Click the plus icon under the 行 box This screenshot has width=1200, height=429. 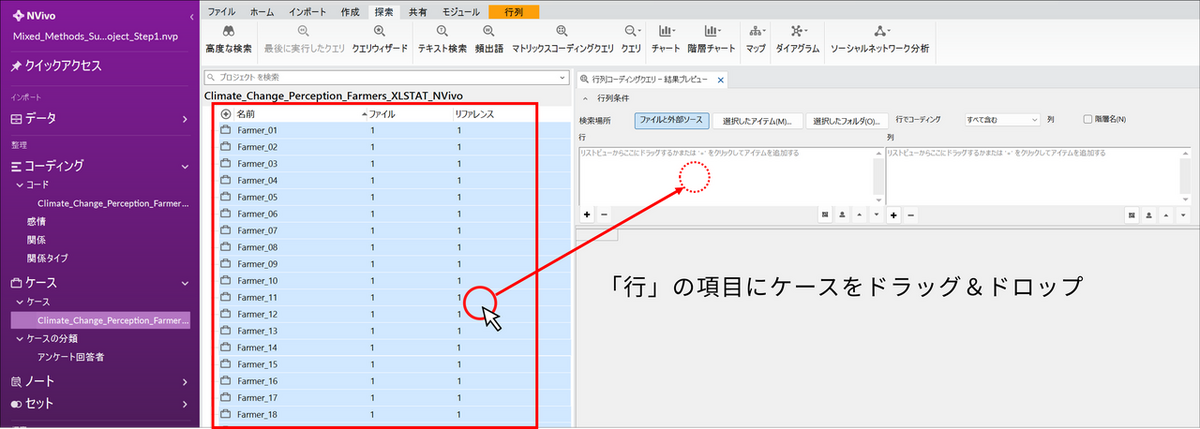click(586, 214)
